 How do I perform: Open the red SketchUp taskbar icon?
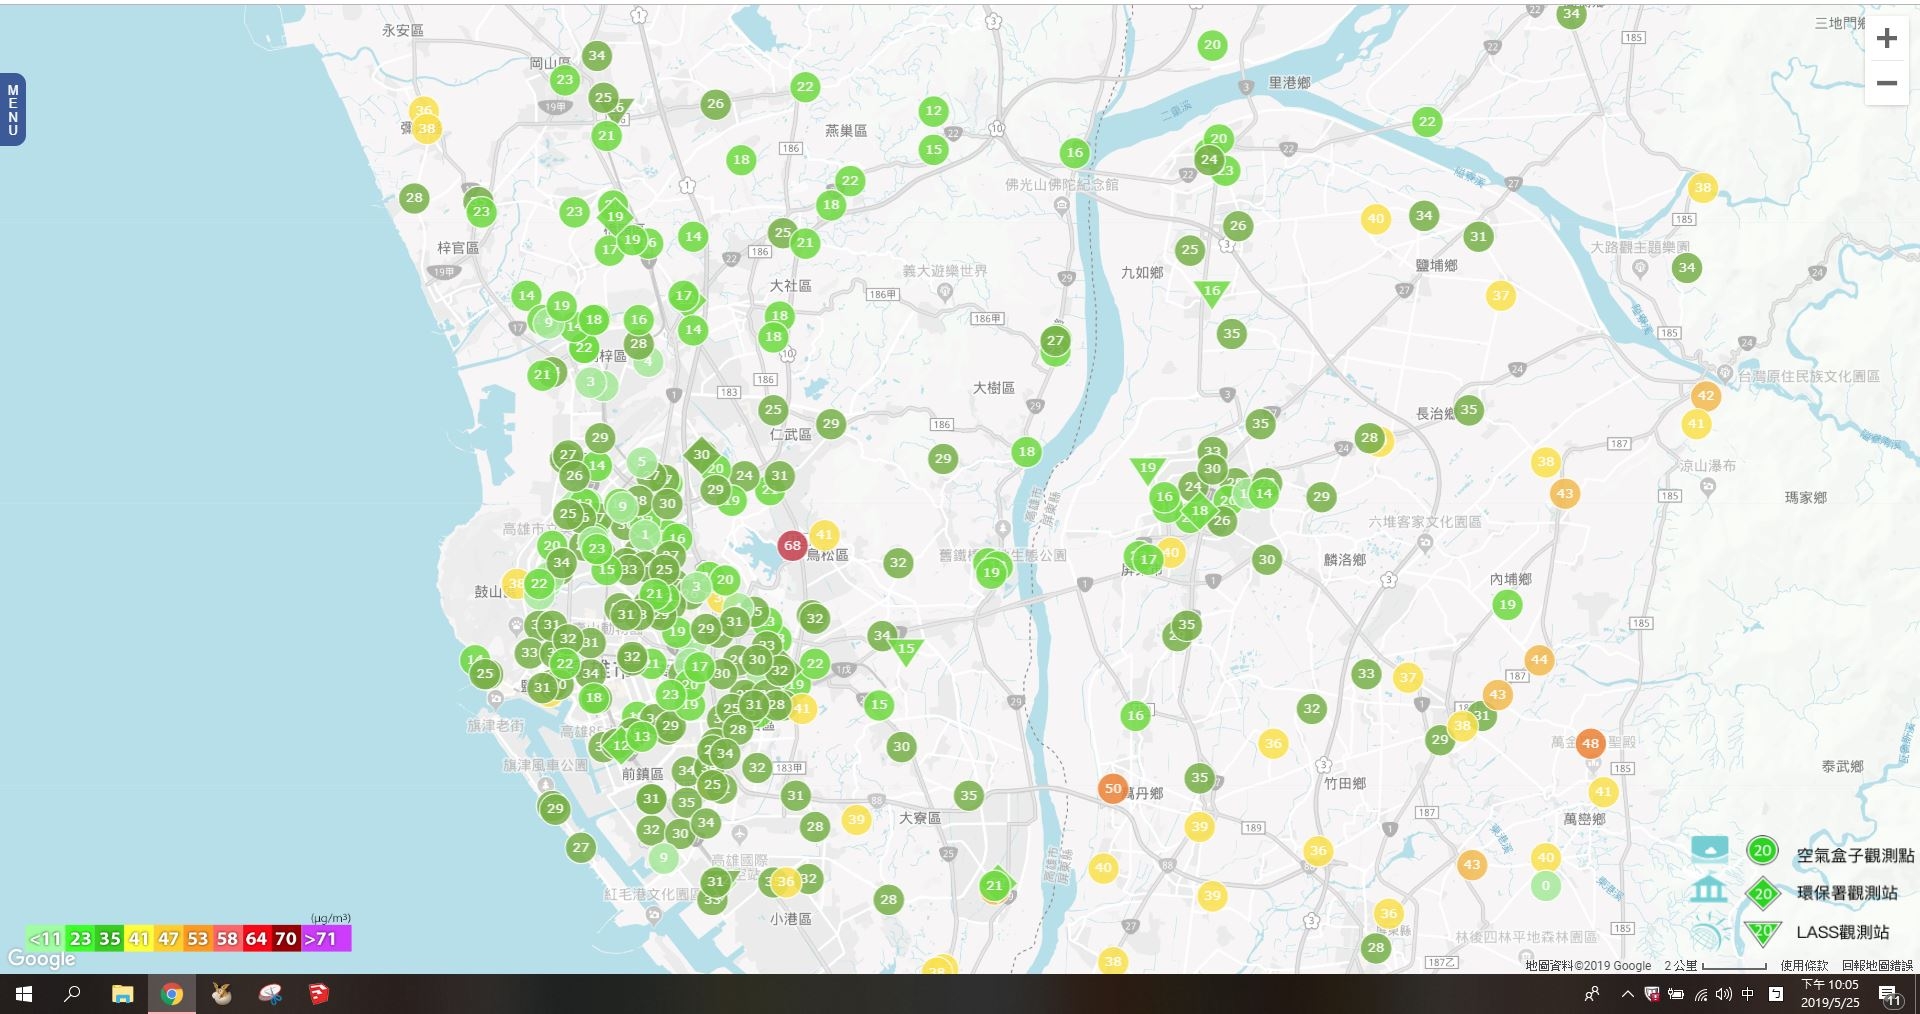tap(319, 994)
